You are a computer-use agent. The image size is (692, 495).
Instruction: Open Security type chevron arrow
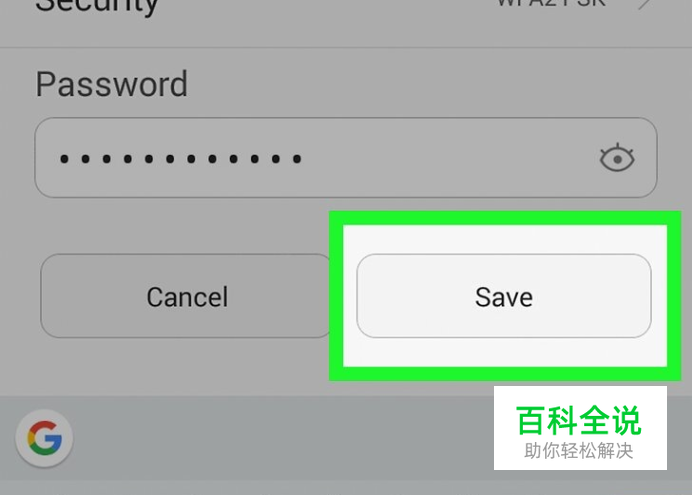(x=645, y=4)
